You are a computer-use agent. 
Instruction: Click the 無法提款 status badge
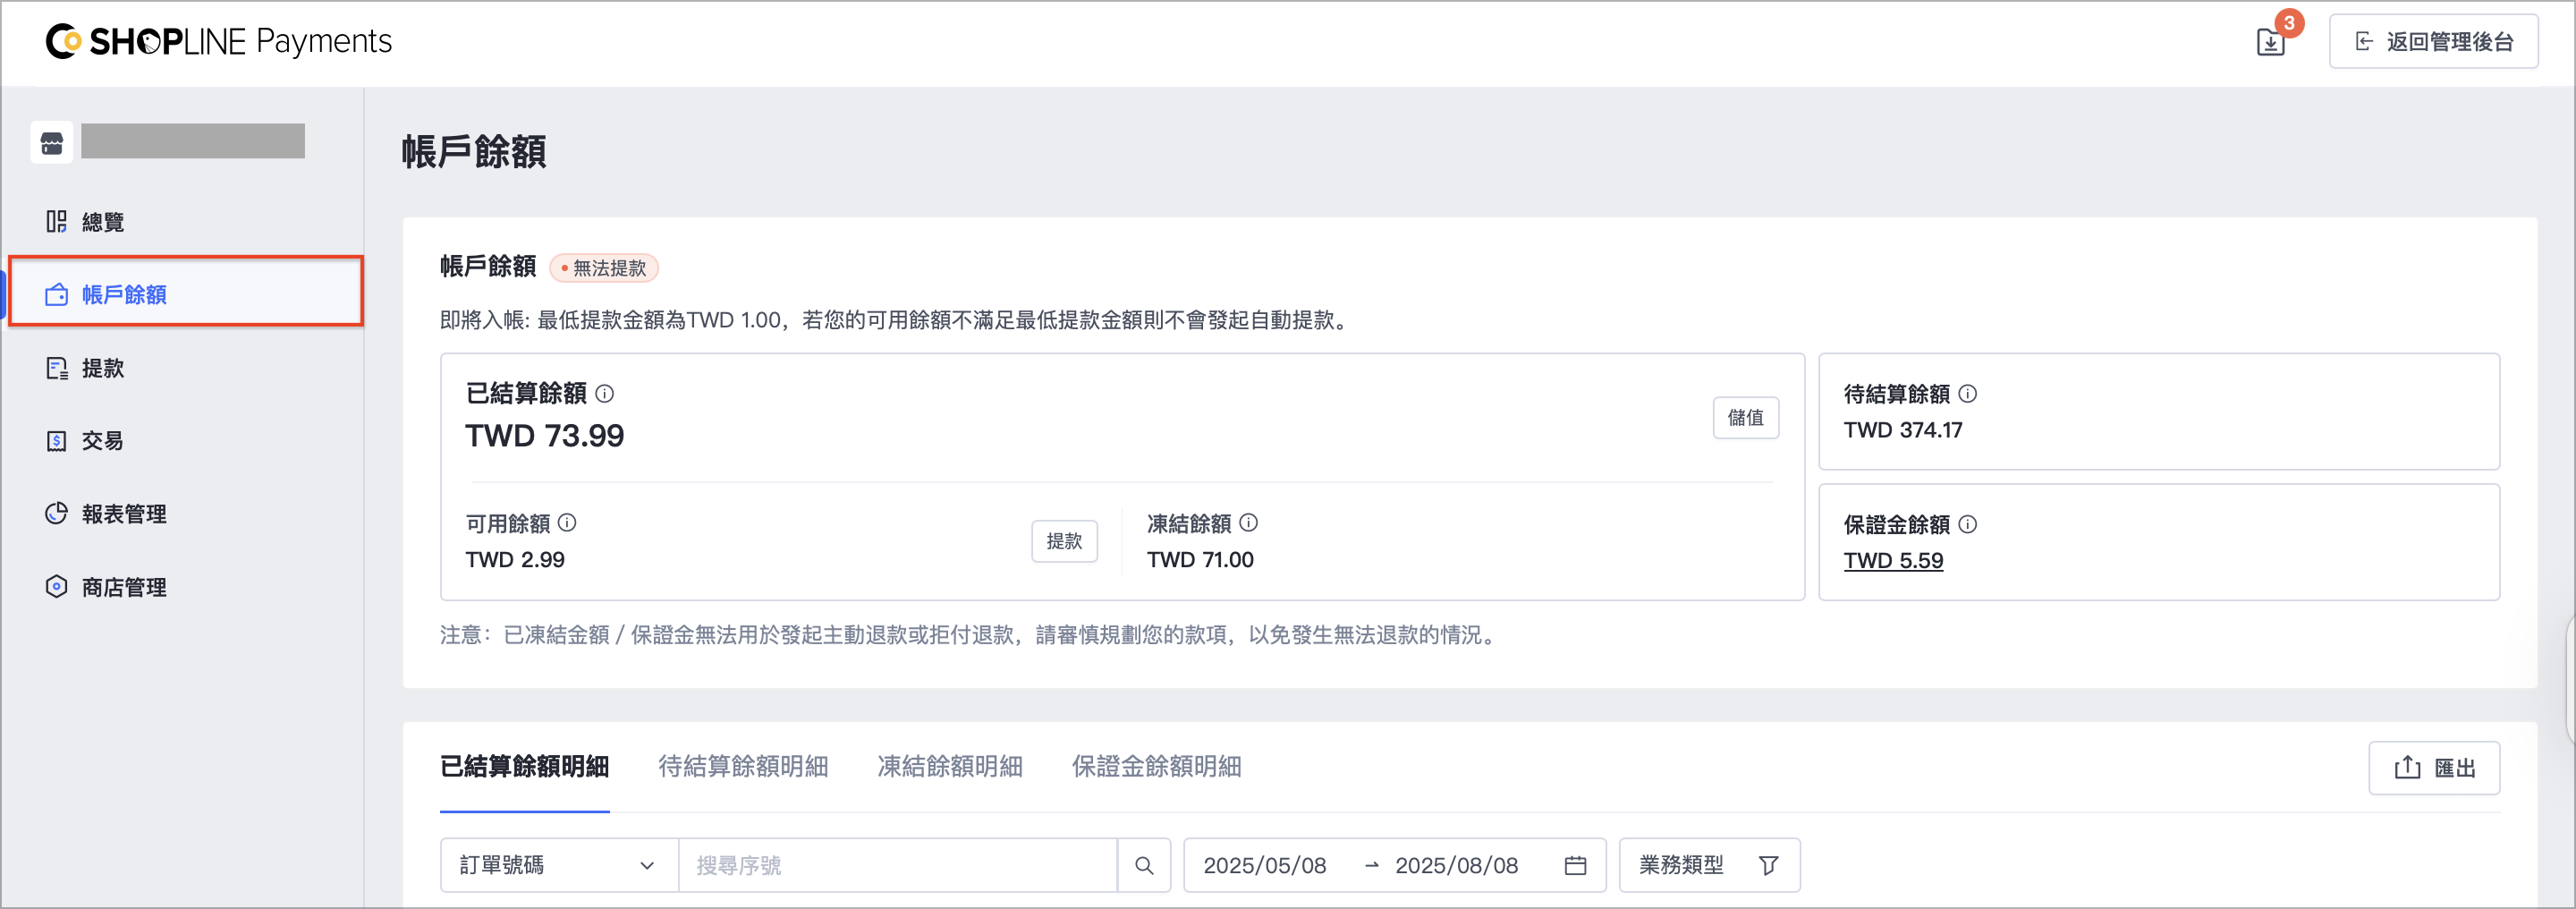[604, 268]
